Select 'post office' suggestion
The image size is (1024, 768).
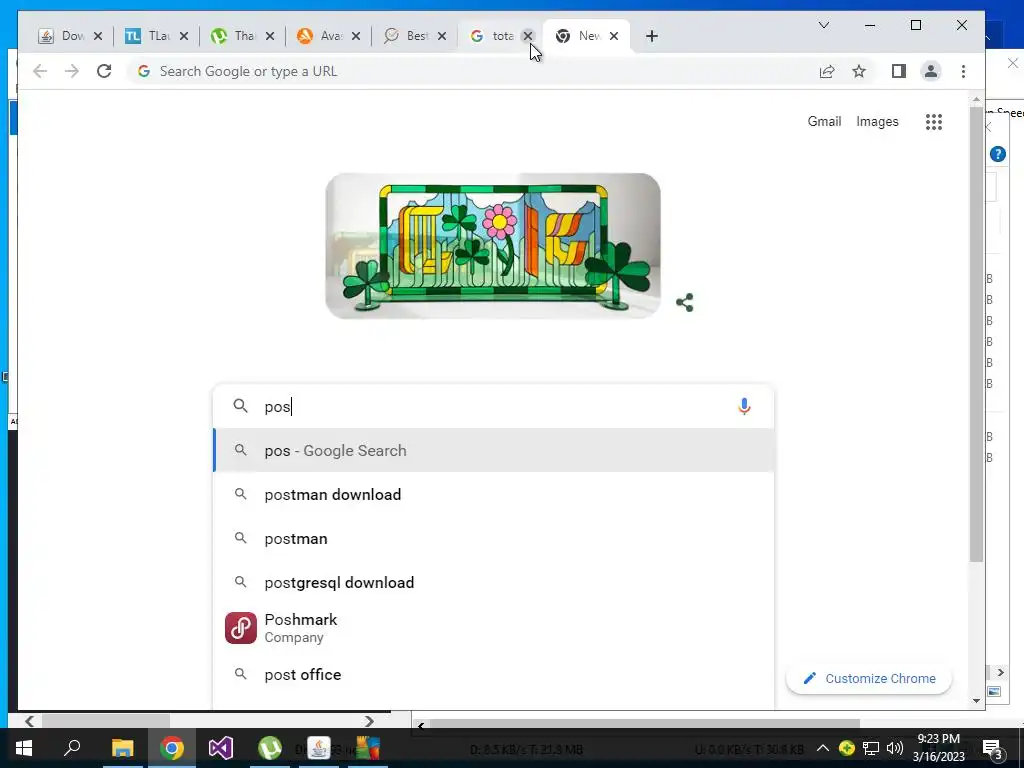pos(493,675)
